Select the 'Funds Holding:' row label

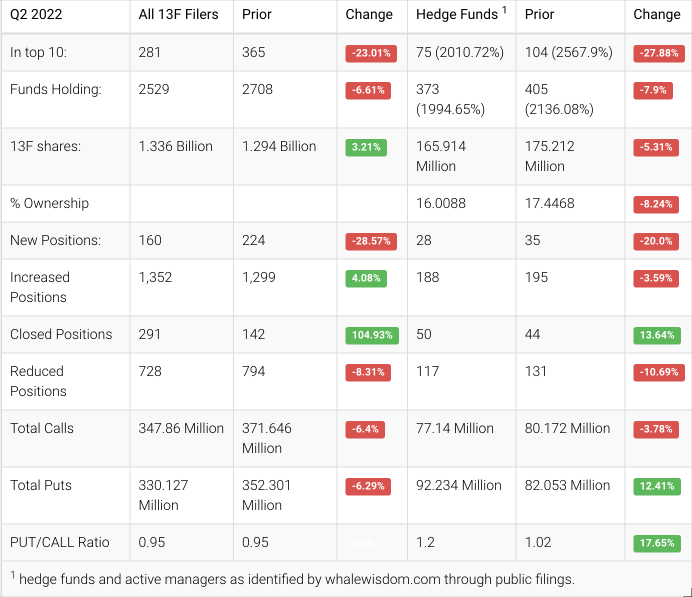click(x=55, y=89)
